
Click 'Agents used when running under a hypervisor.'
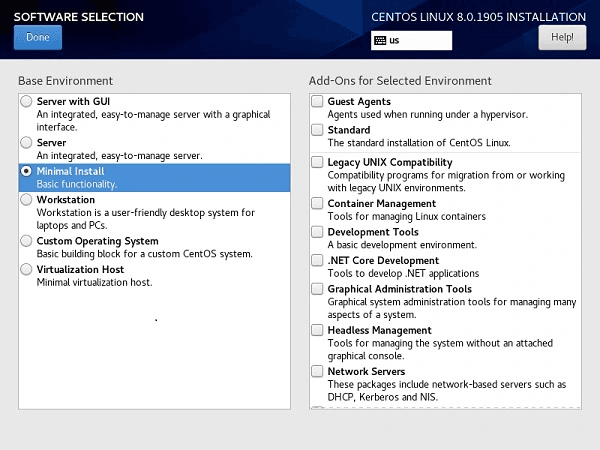click(x=428, y=114)
